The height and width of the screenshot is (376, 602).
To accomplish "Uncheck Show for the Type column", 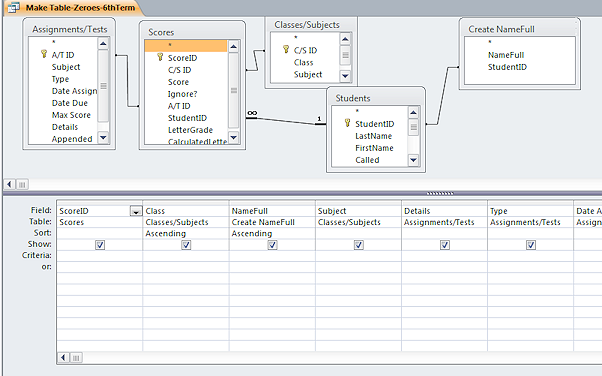I will pyautogui.click(x=531, y=245).
